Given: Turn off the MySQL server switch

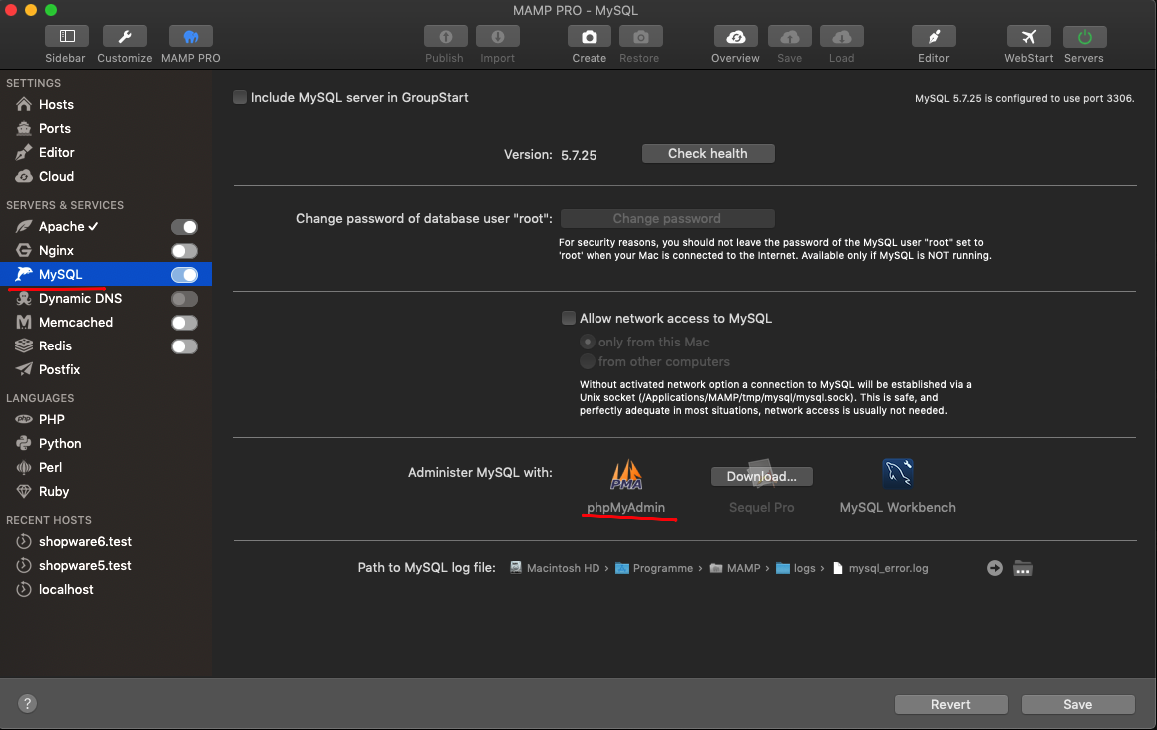Looking at the screenshot, I should [x=184, y=275].
